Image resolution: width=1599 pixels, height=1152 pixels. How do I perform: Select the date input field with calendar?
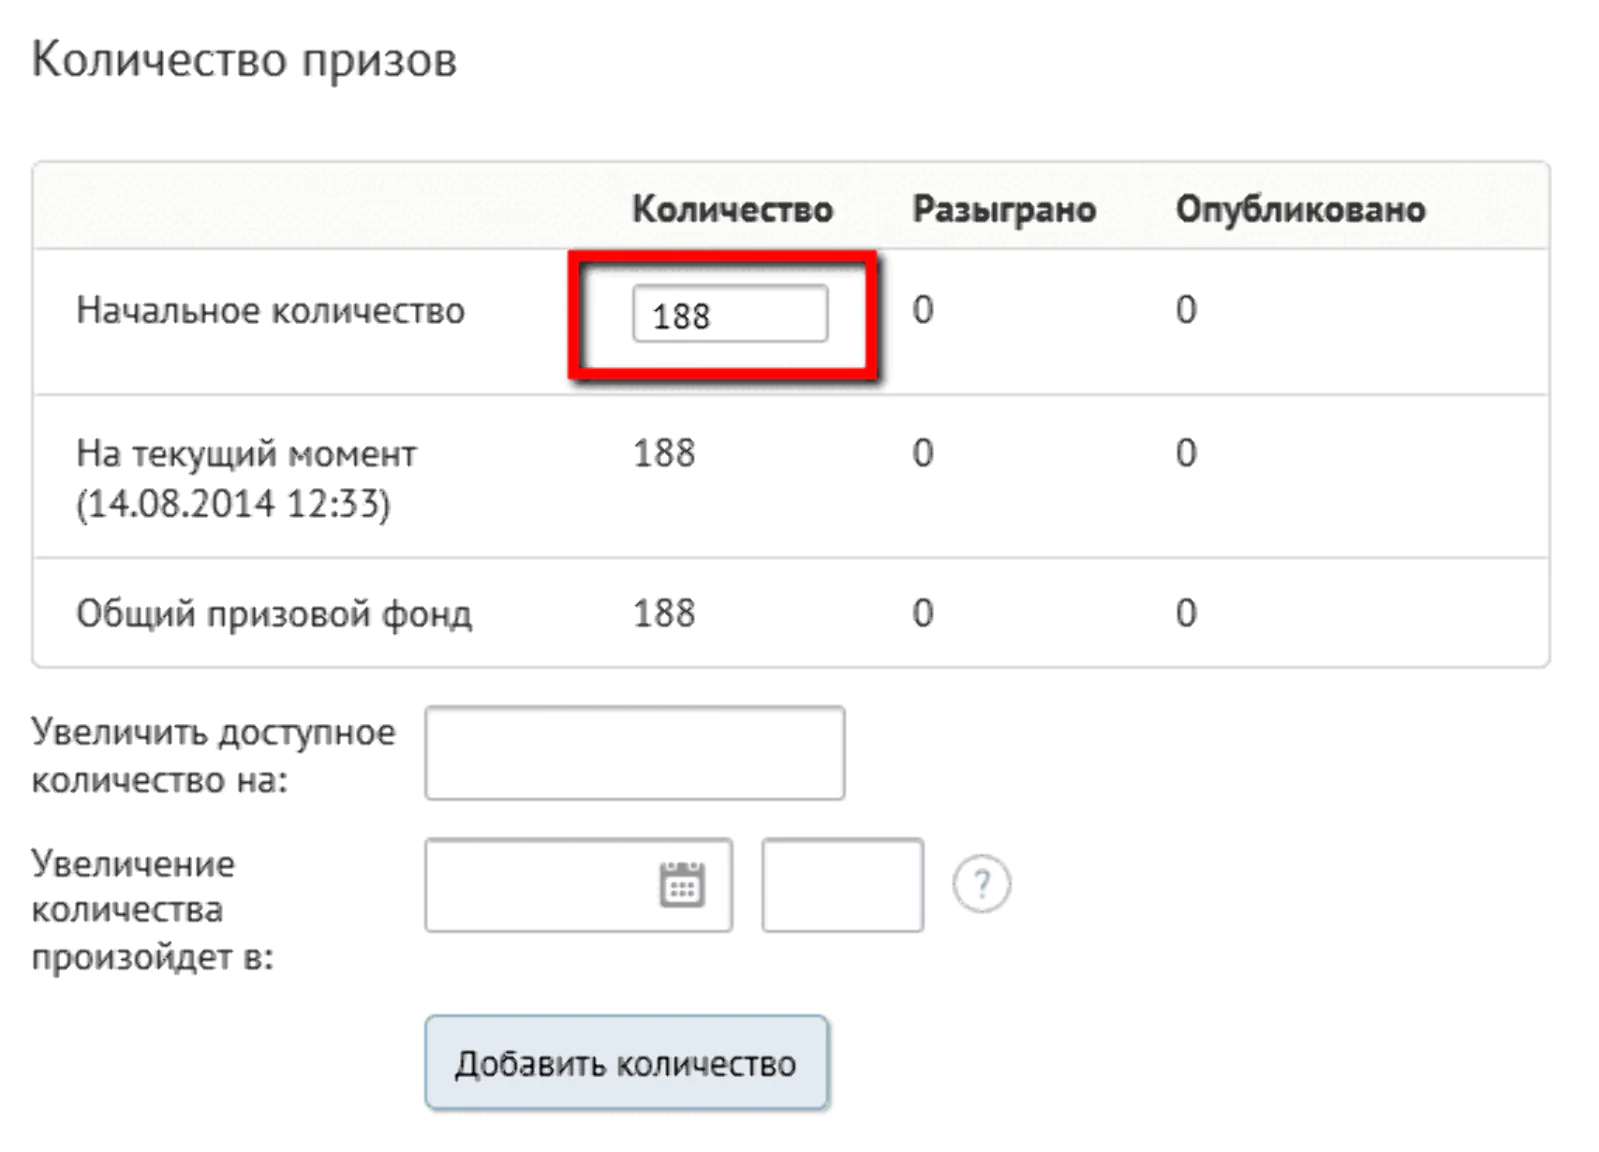540,885
